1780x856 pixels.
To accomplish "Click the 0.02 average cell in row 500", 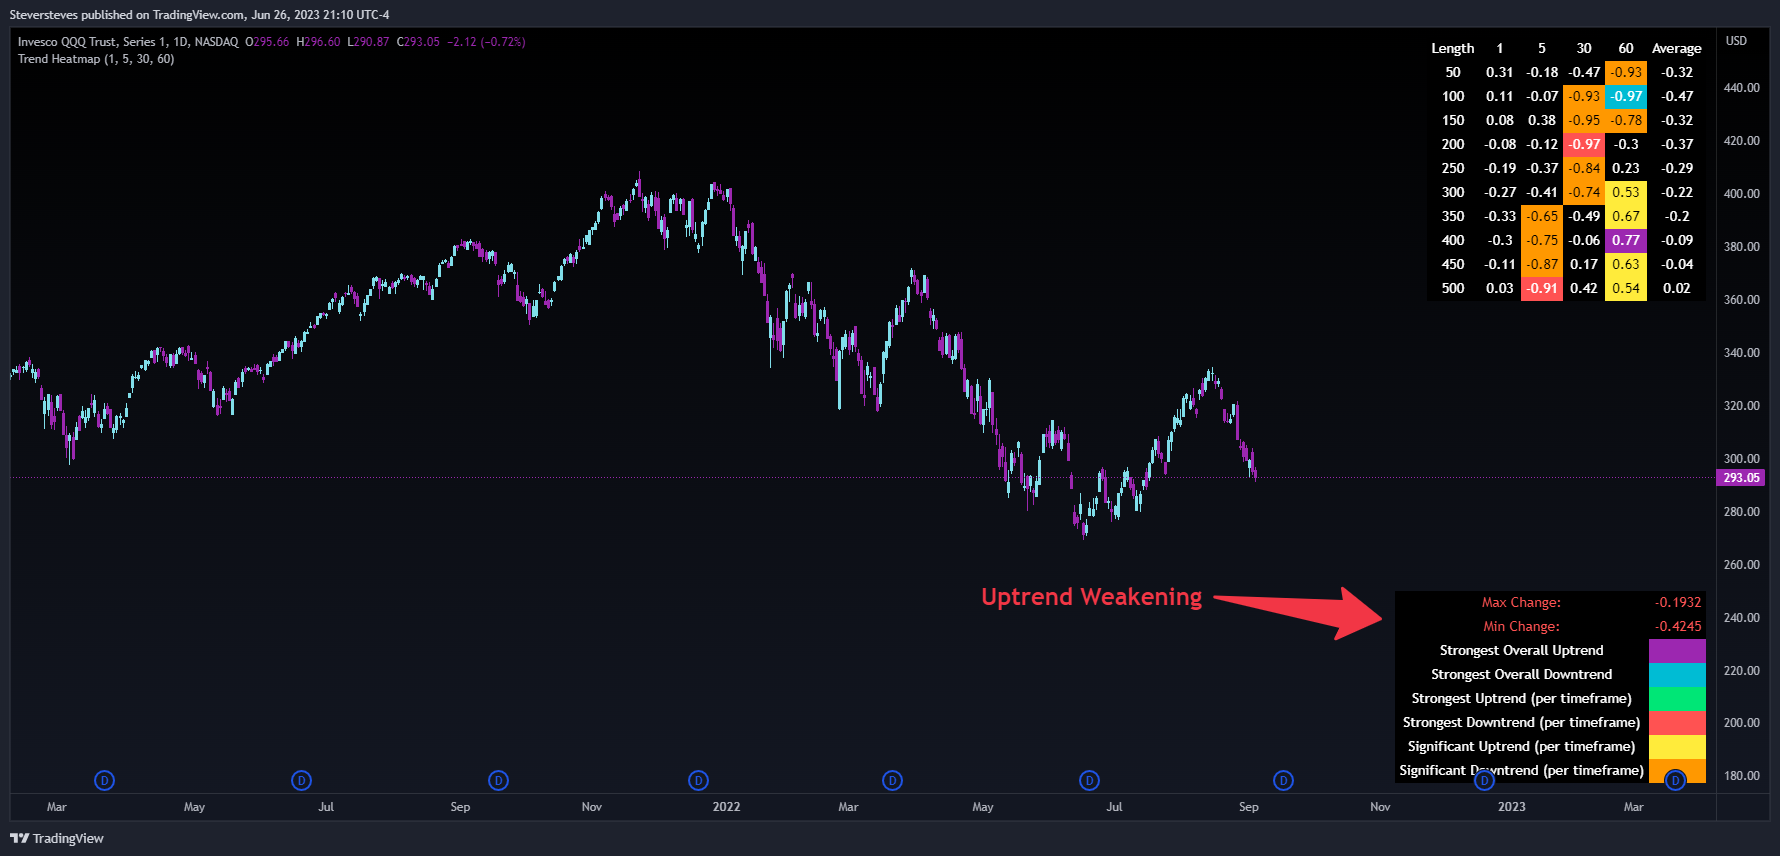I will coord(1677,288).
